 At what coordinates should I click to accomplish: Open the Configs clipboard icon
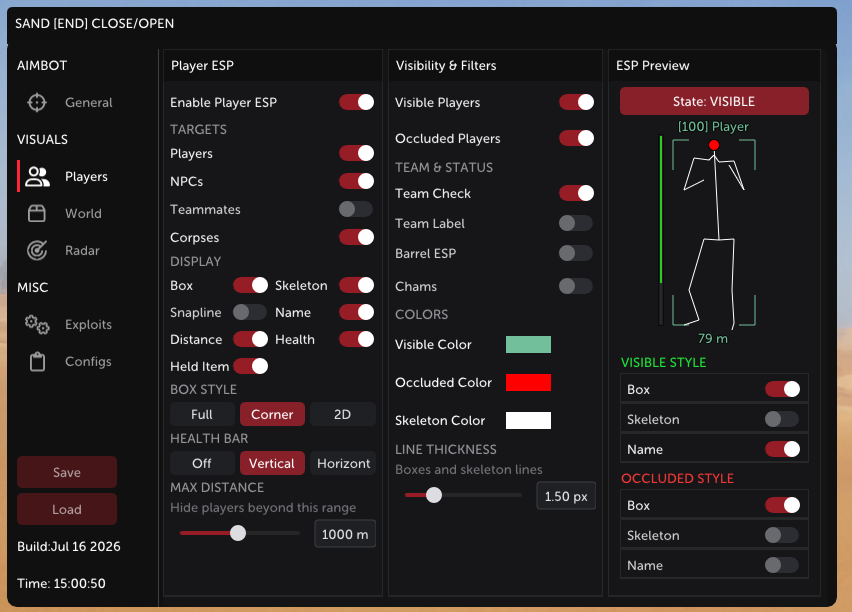tap(37, 361)
